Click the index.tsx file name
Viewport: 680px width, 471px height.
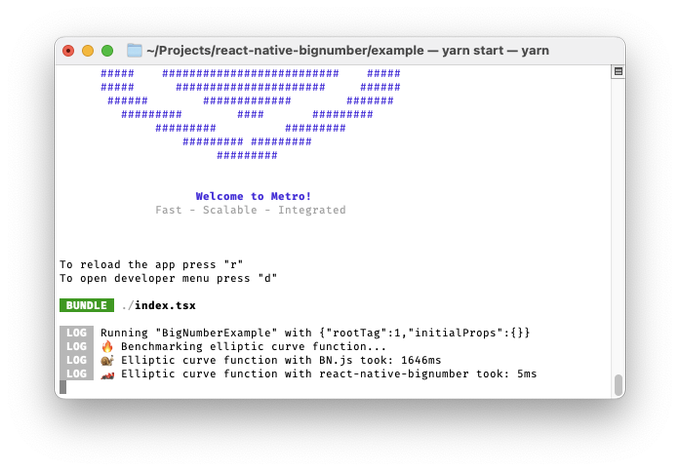(x=165, y=305)
